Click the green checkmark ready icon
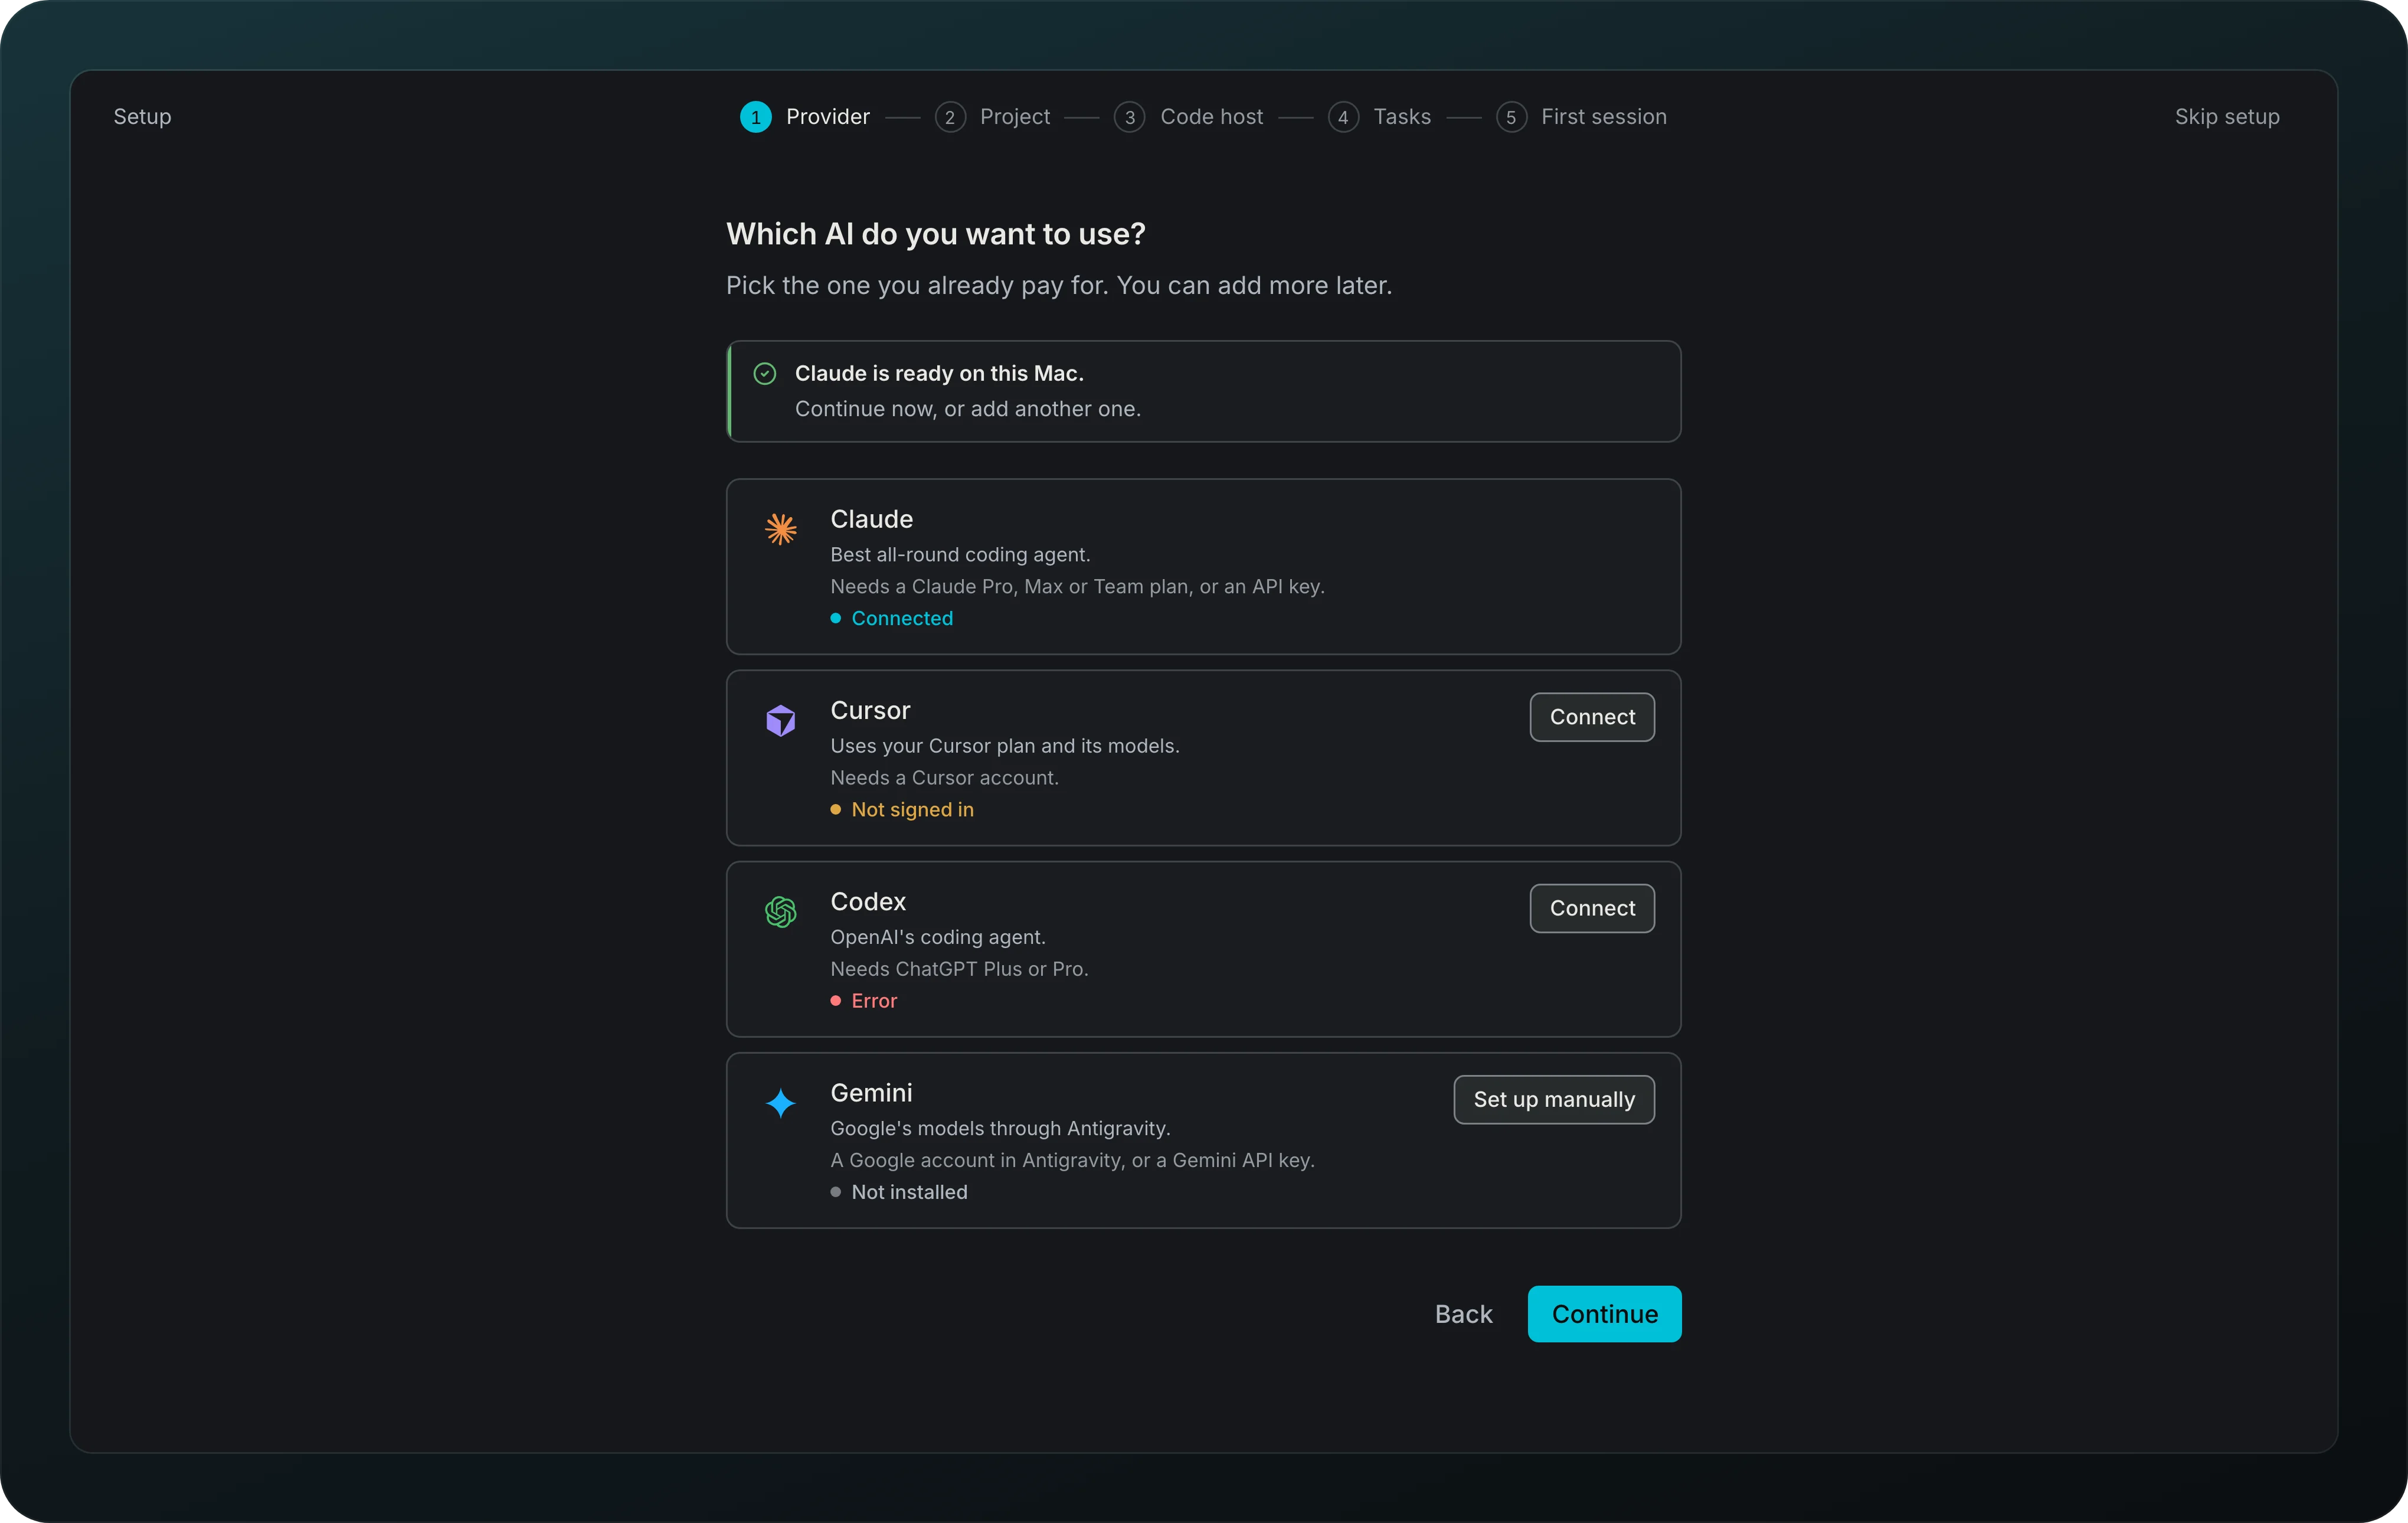 tap(764, 373)
